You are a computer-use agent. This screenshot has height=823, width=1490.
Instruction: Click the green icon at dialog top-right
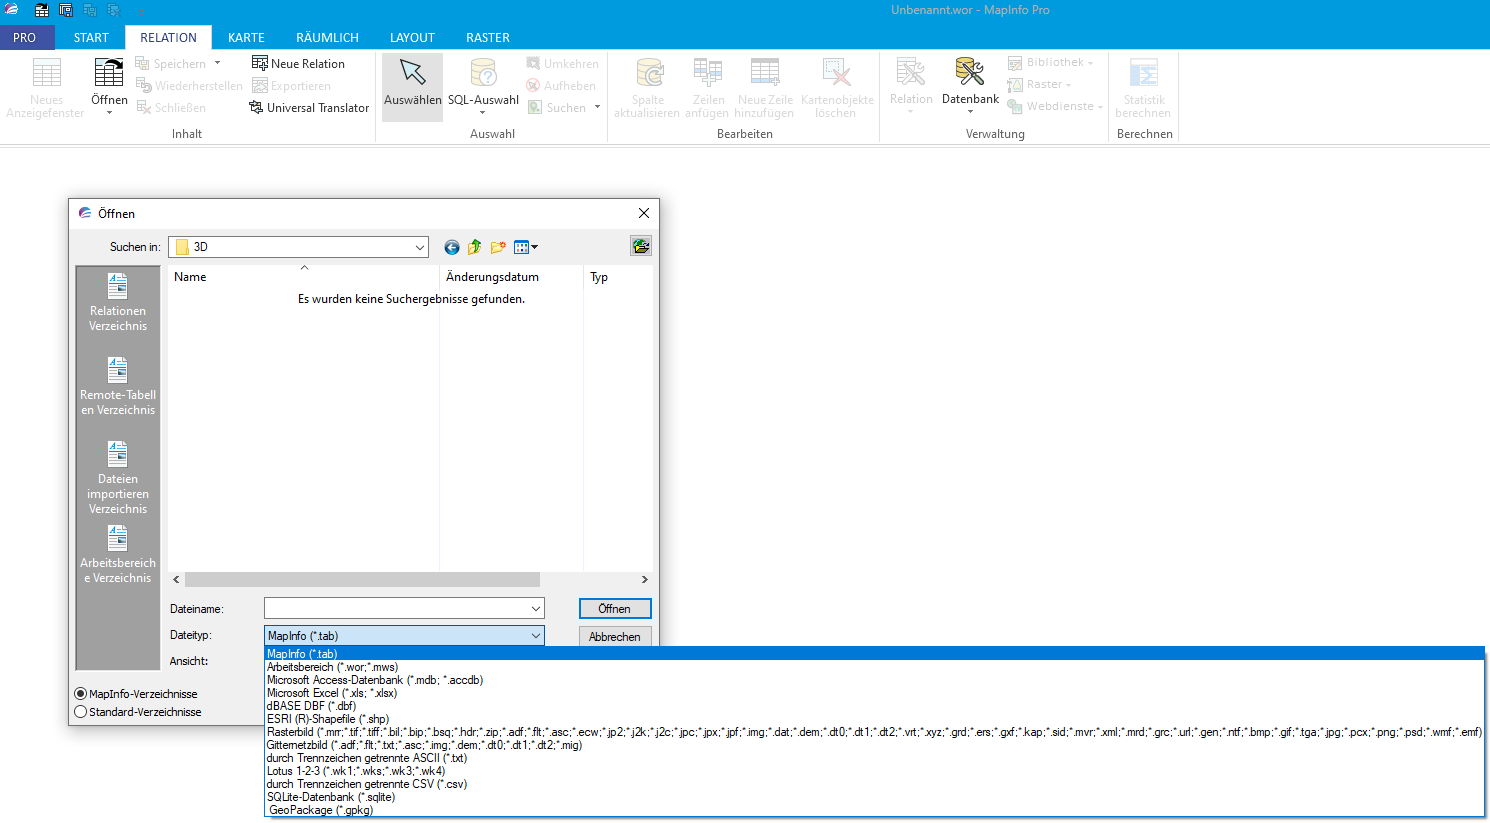coord(641,246)
